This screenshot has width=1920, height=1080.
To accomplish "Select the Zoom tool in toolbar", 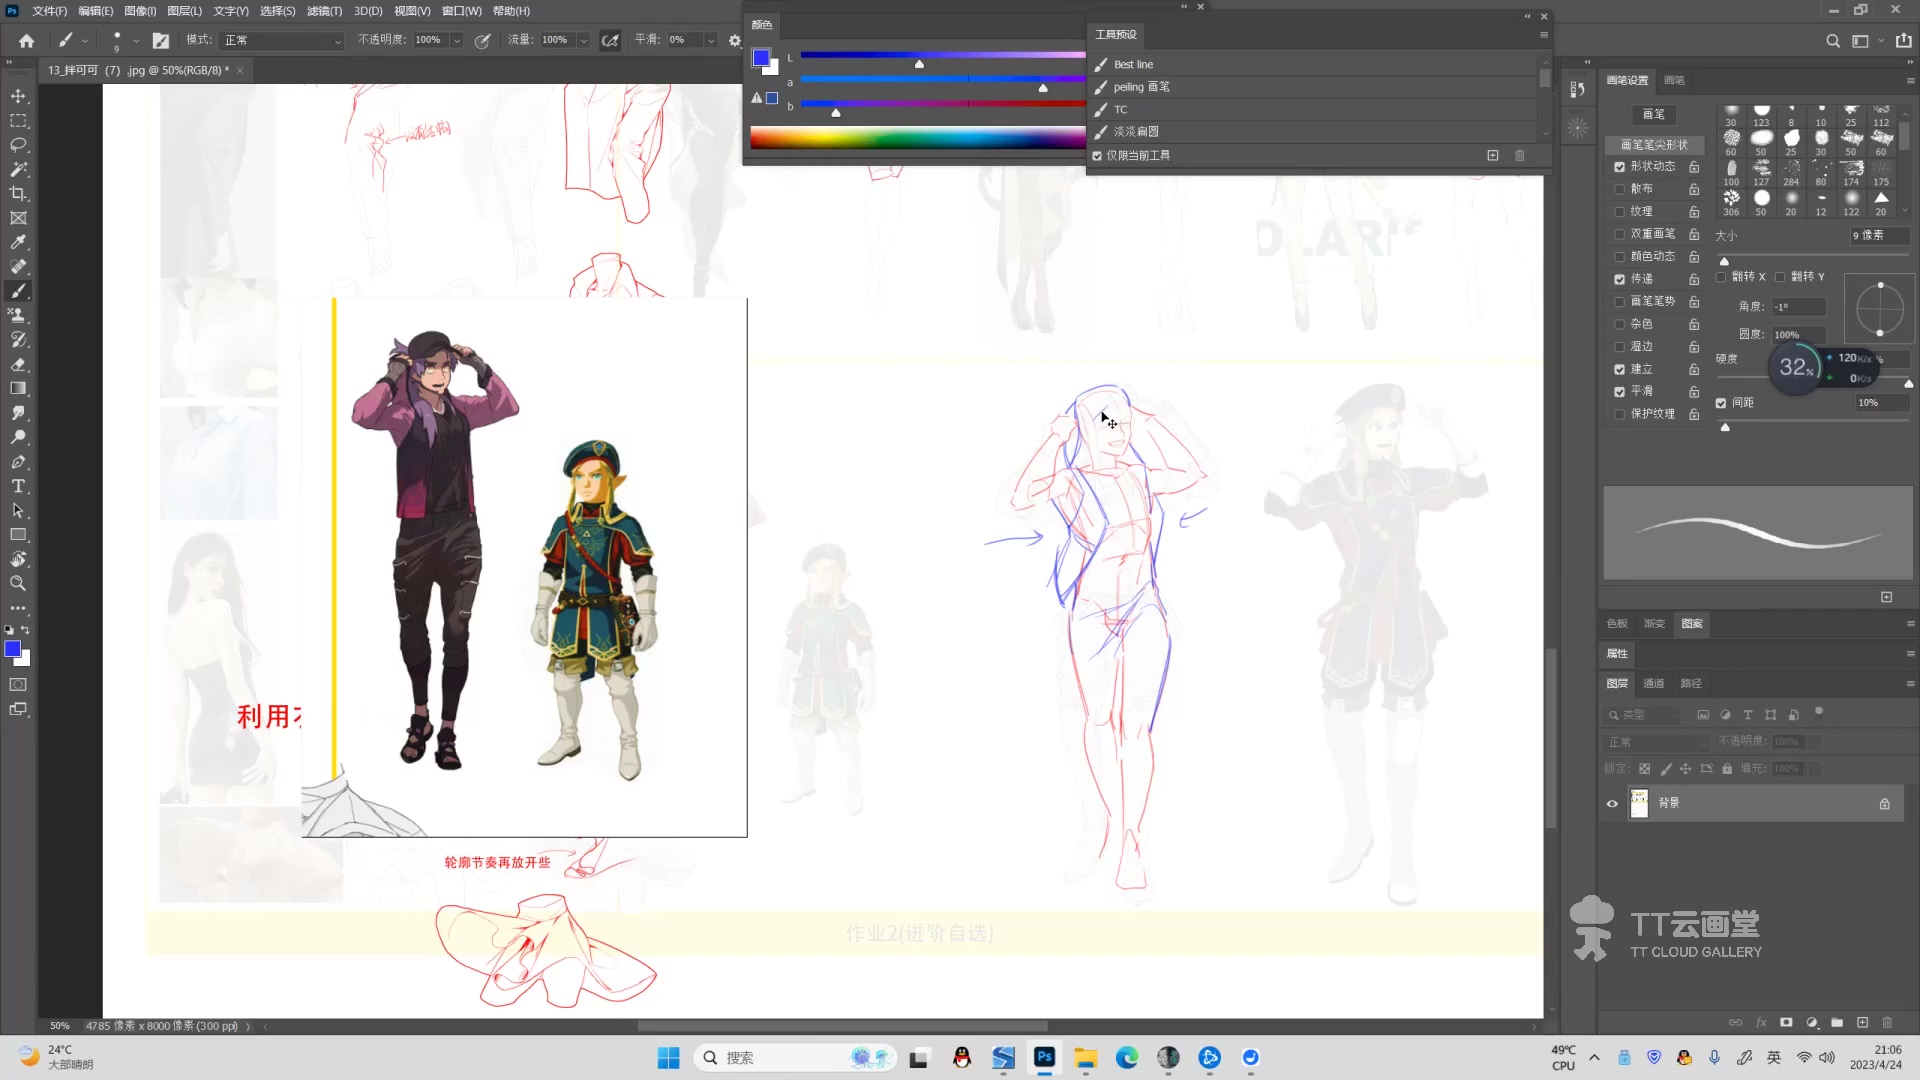I will pyautogui.click(x=18, y=583).
